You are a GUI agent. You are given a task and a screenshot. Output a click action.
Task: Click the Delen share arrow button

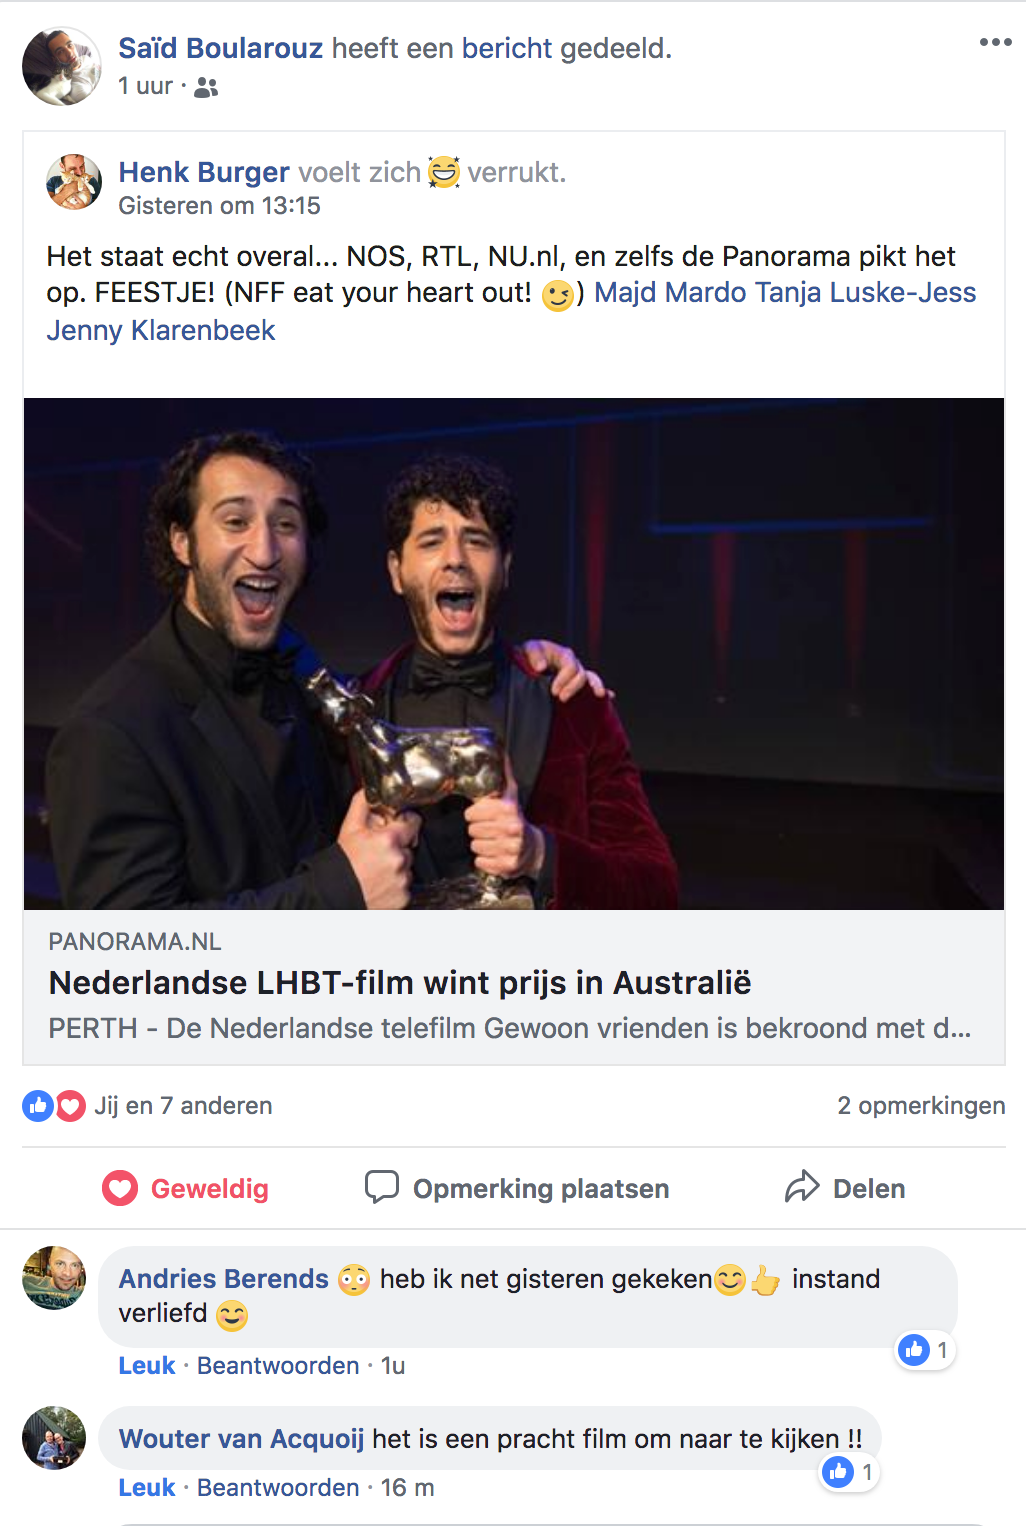point(845,1188)
